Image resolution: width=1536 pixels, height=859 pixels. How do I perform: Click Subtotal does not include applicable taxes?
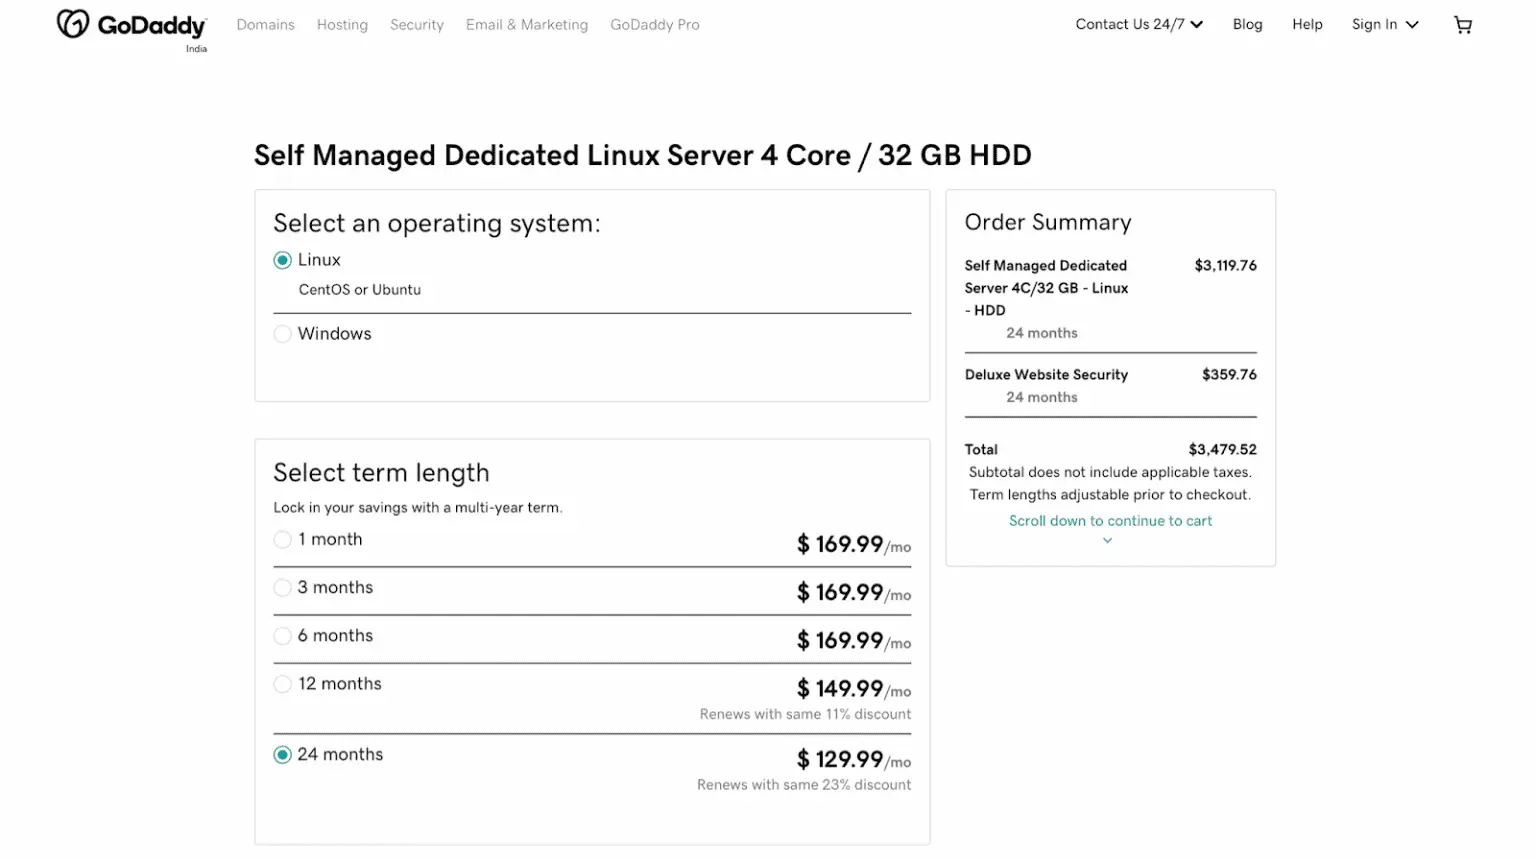[1110, 473]
